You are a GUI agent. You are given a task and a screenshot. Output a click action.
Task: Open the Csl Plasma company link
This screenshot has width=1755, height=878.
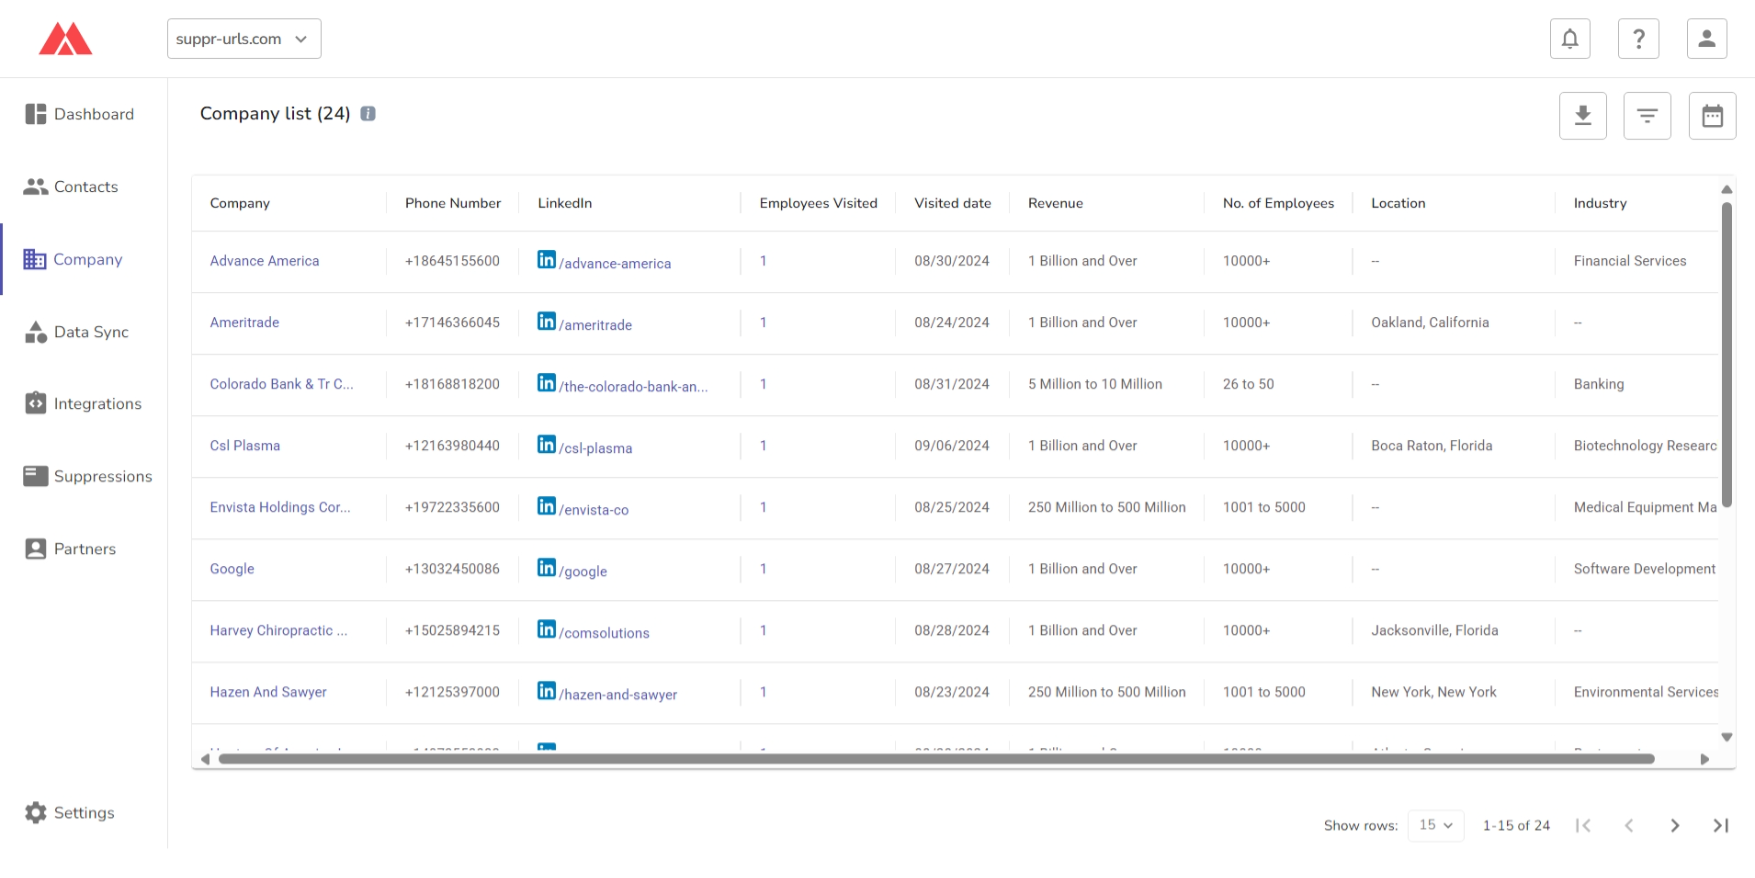pyautogui.click(x=245, y=446)
